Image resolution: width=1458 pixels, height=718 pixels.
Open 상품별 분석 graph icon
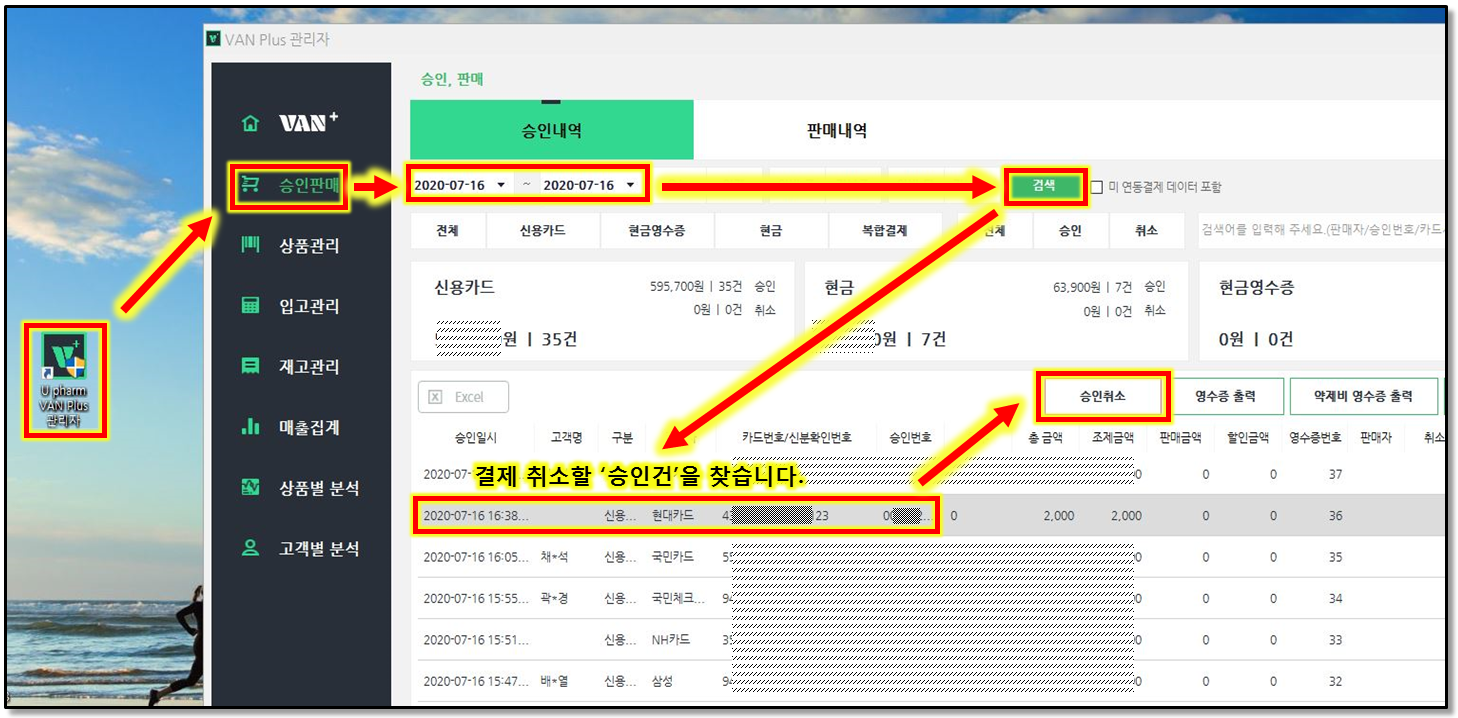click(x=250, y=488)
